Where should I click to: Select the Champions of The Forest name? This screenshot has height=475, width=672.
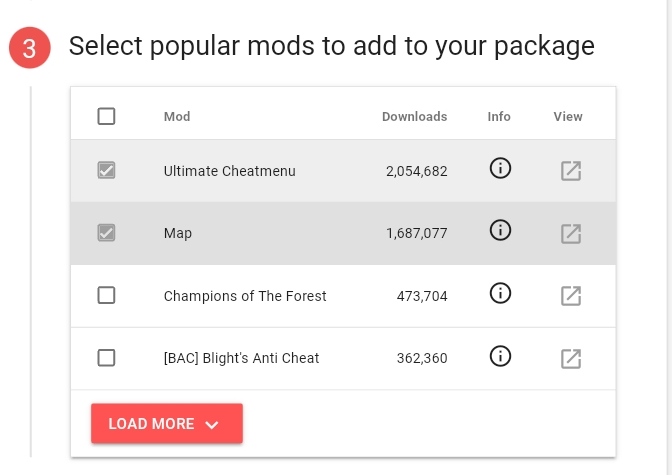(x=245, y=296)
